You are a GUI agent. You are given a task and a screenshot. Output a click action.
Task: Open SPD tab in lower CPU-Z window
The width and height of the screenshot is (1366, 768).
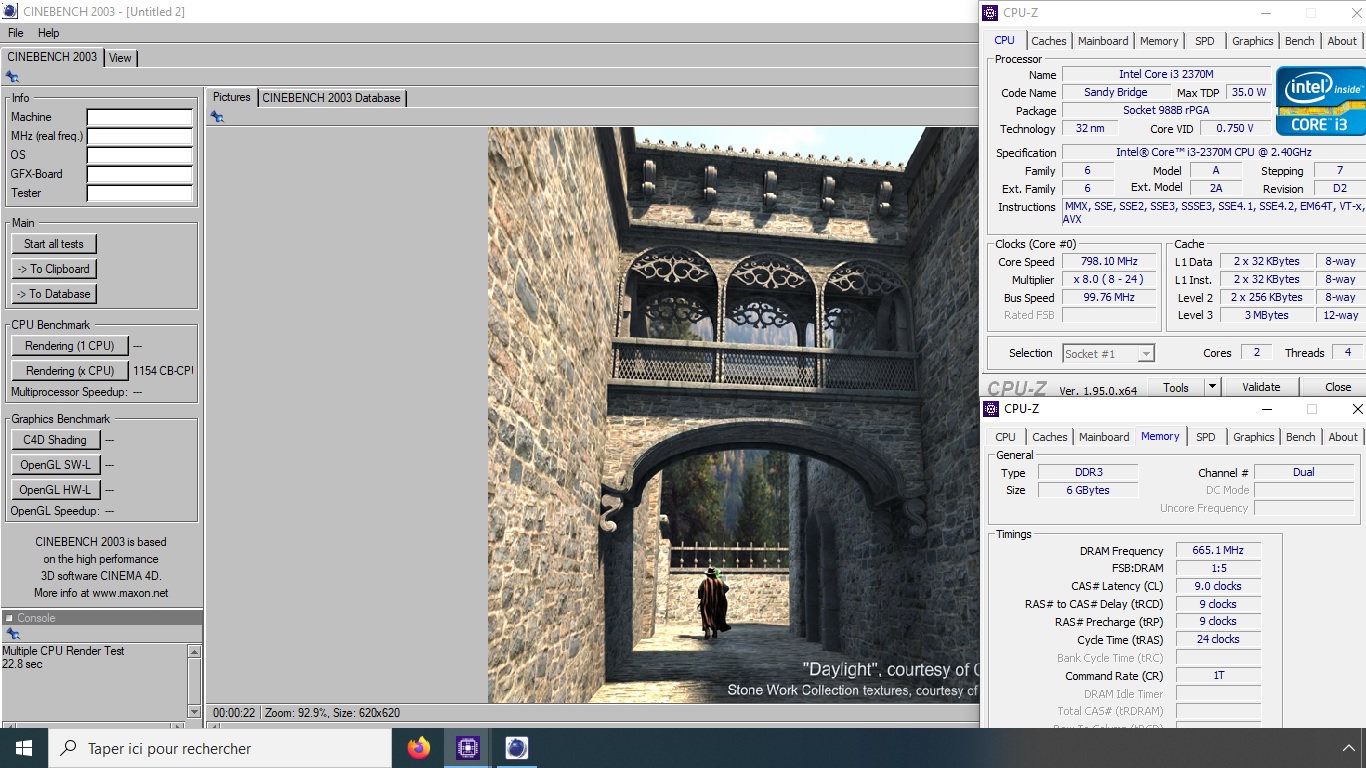(1206, 437)
